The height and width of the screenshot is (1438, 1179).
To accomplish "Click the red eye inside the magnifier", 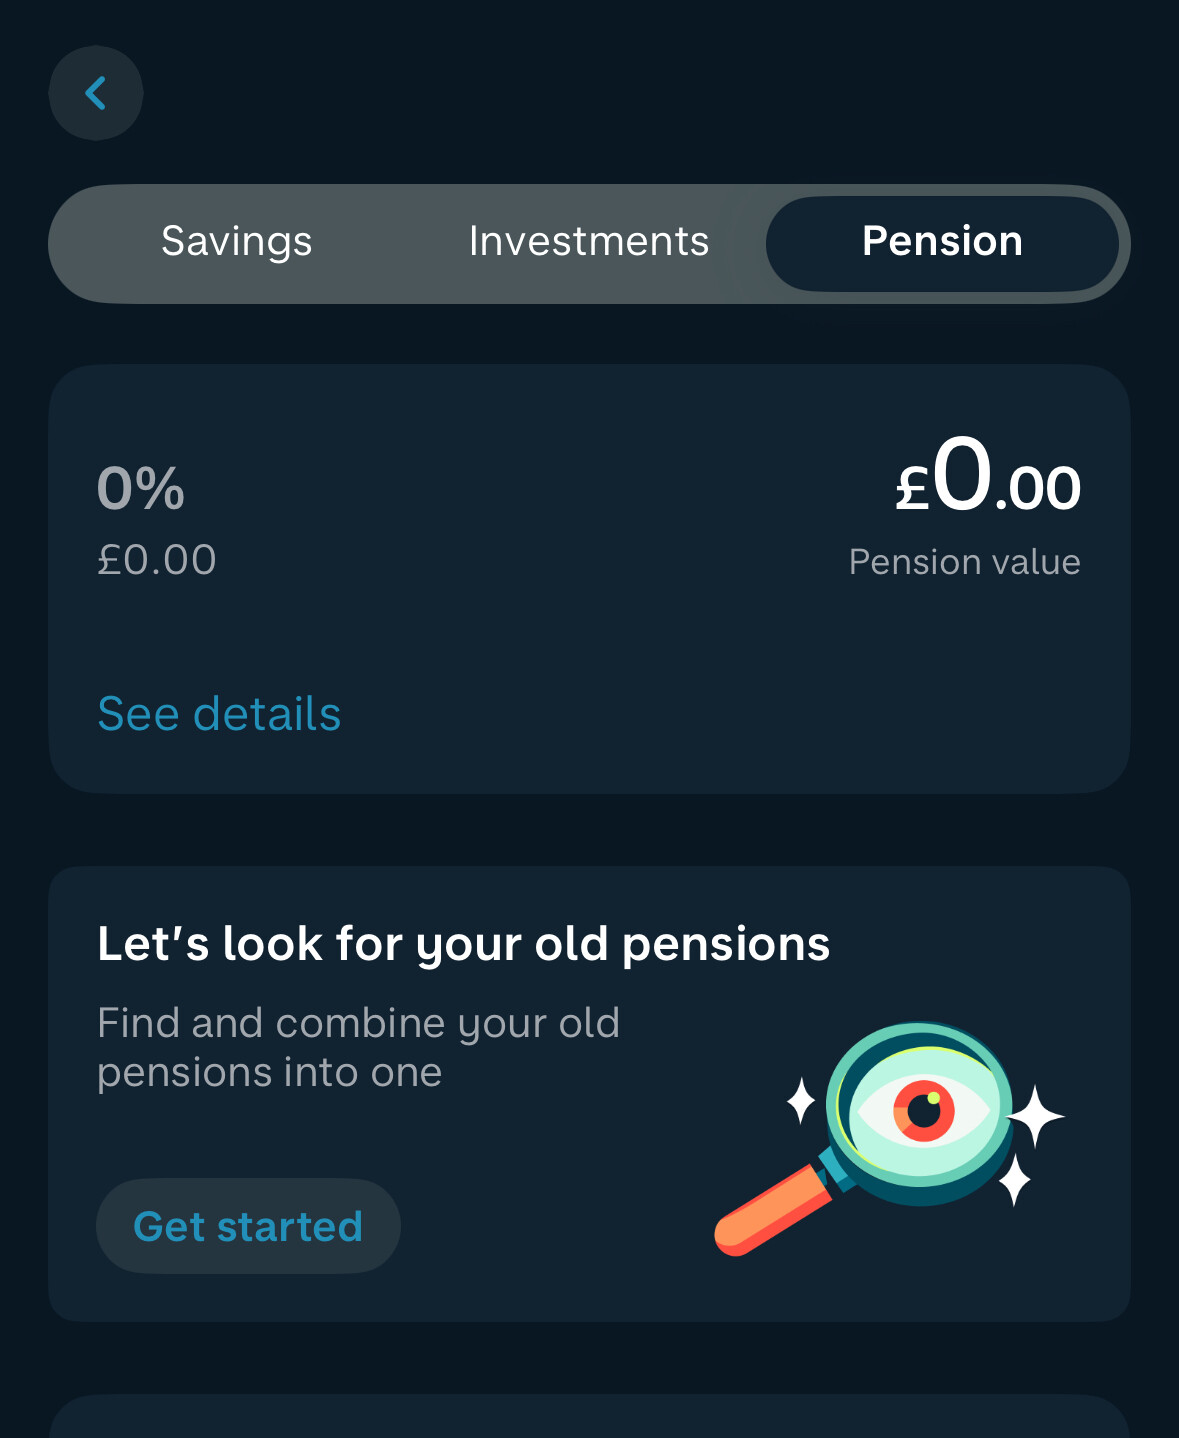I will [x=924, y=1109].
